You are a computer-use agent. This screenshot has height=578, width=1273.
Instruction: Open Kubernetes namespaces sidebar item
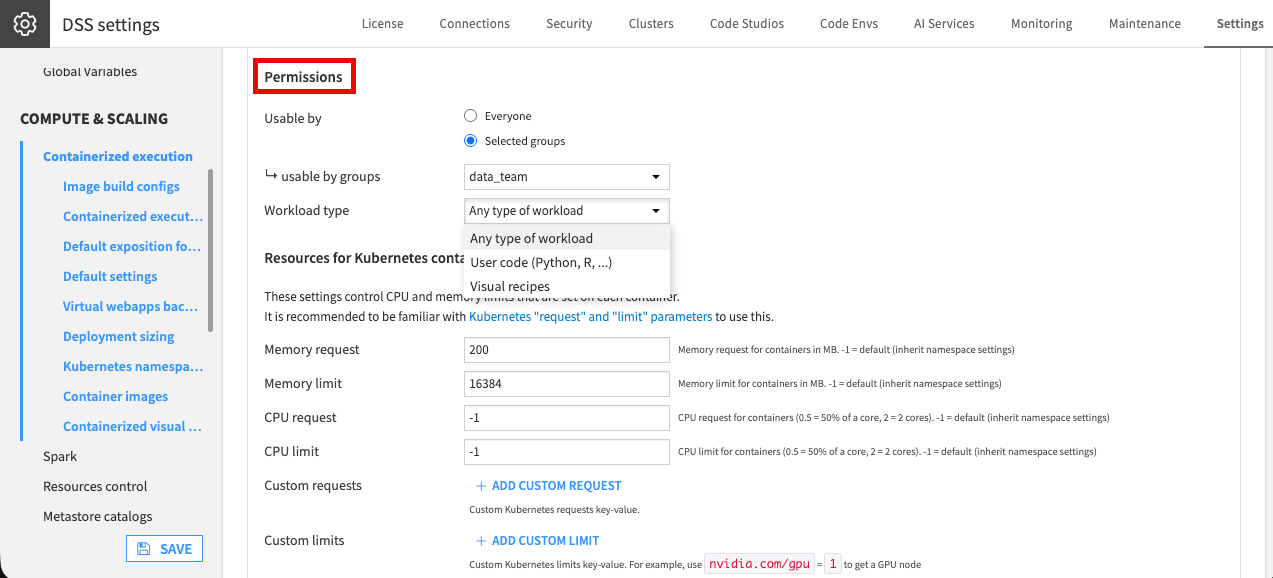133,367
